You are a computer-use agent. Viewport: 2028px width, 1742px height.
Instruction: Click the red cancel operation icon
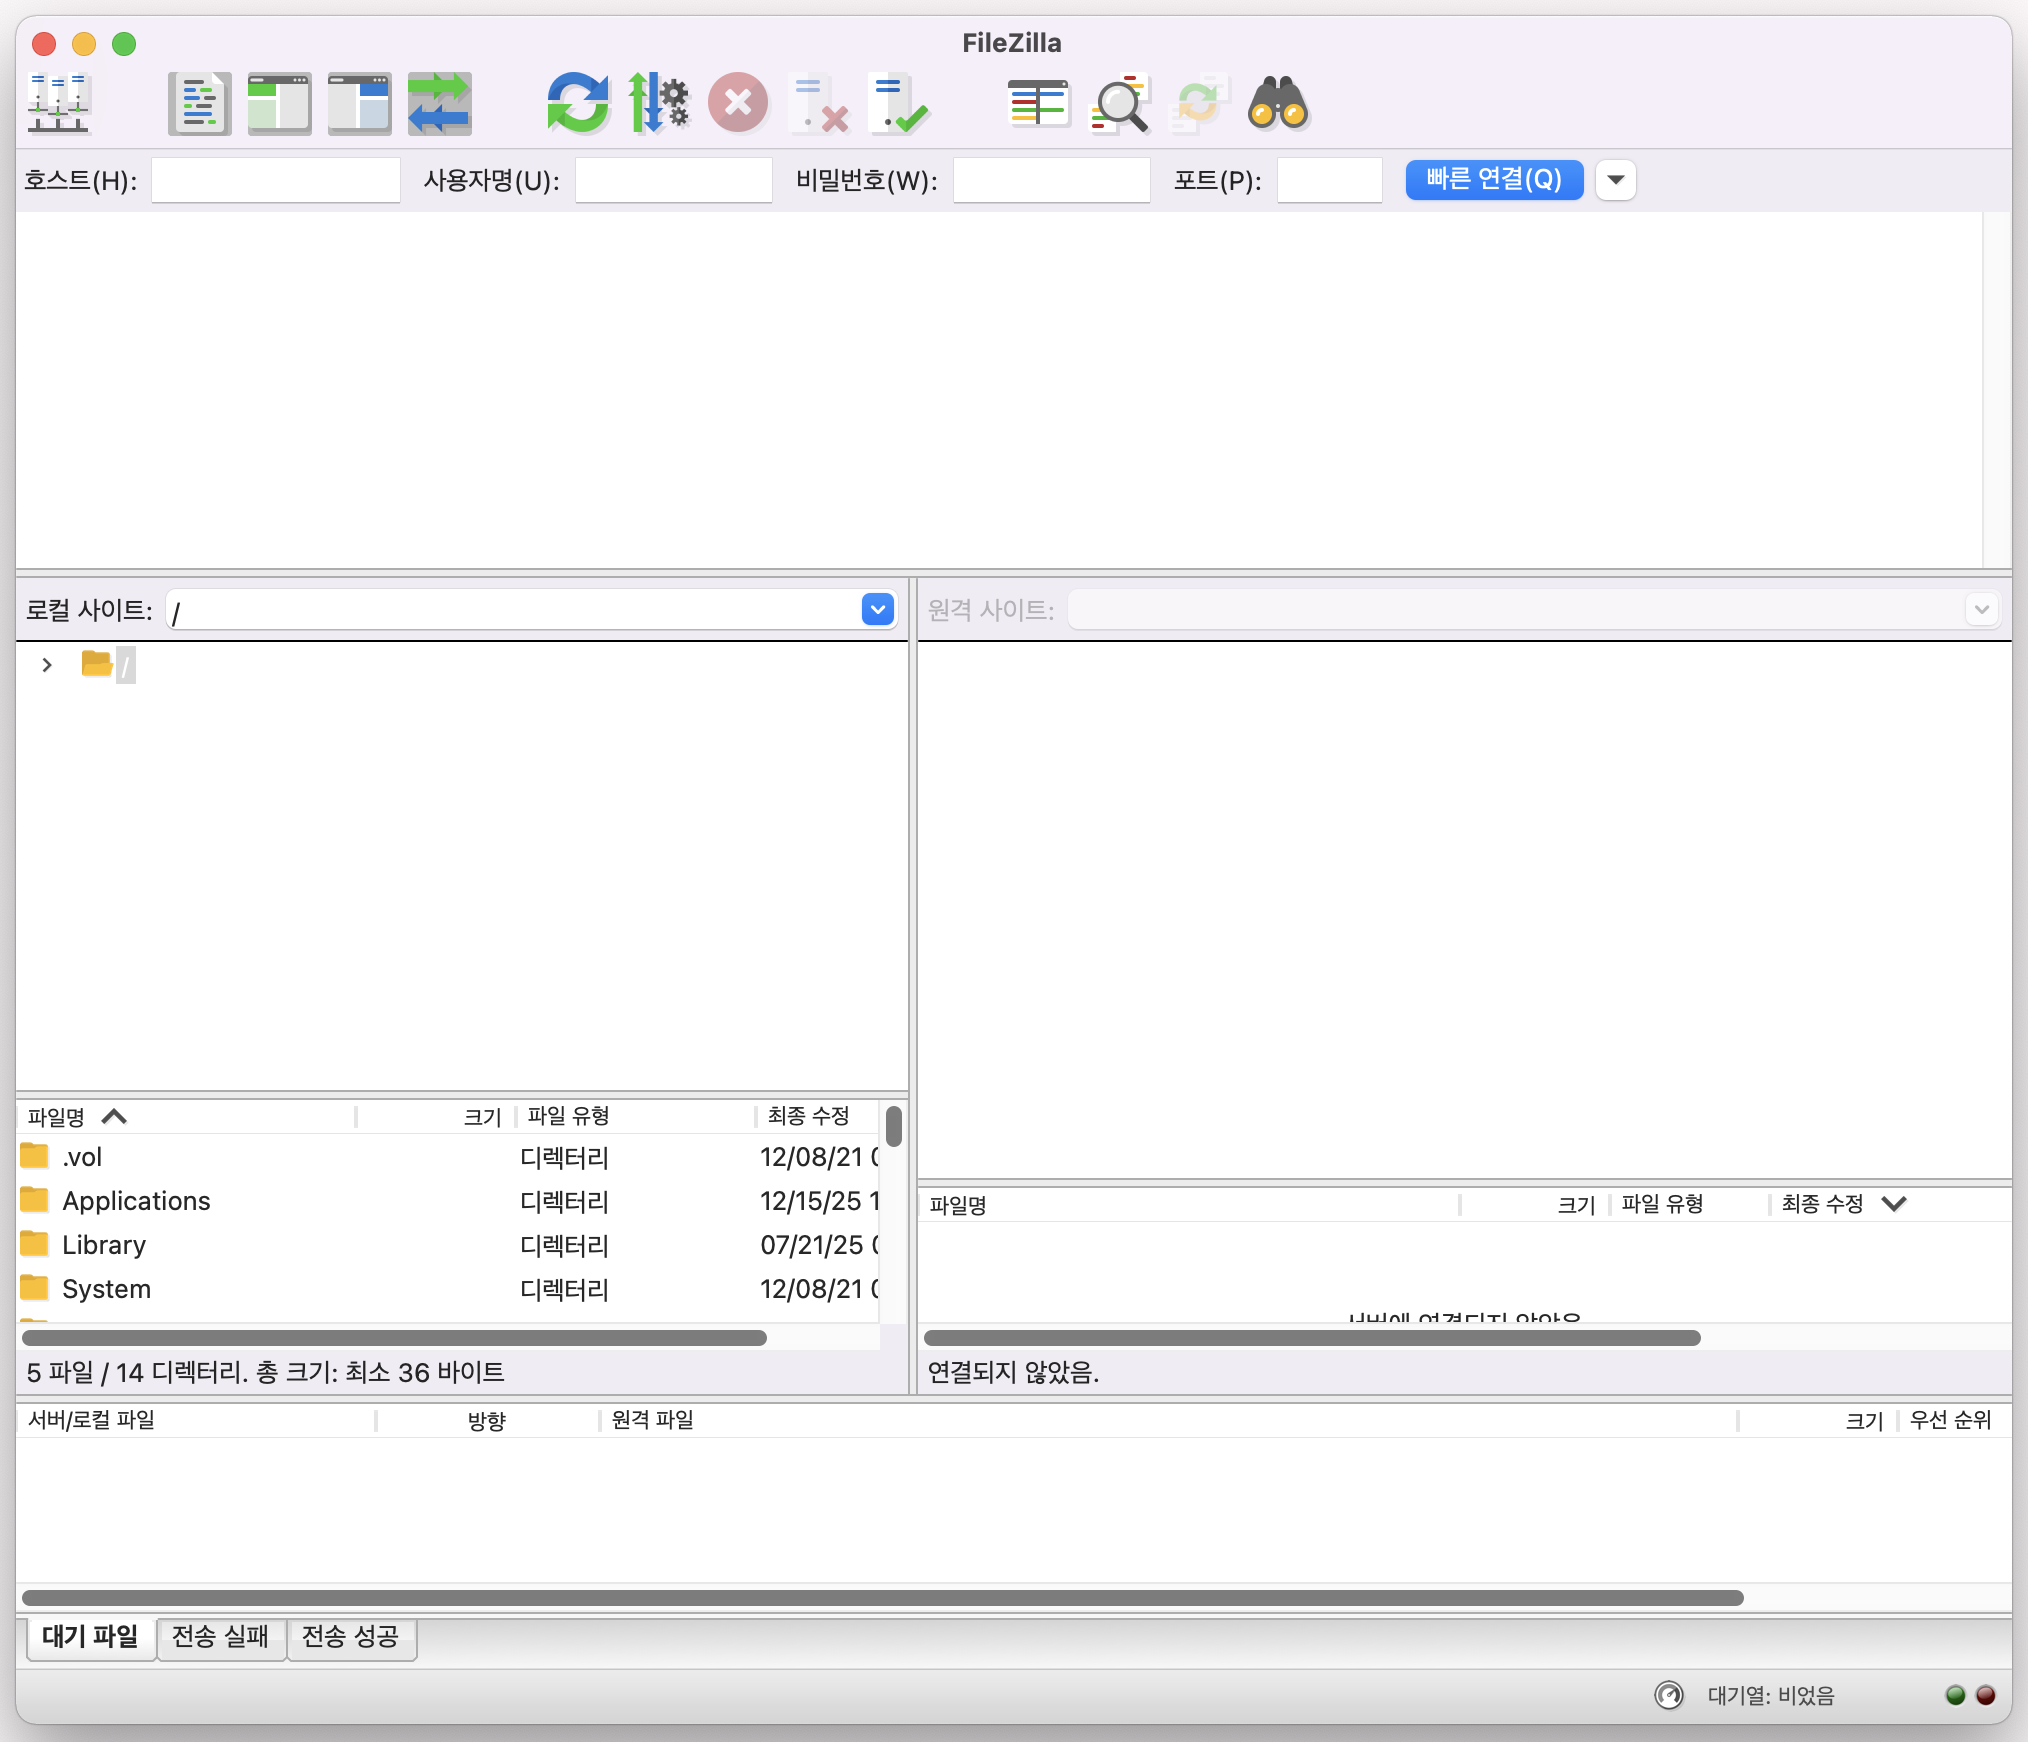click(738, 104)
